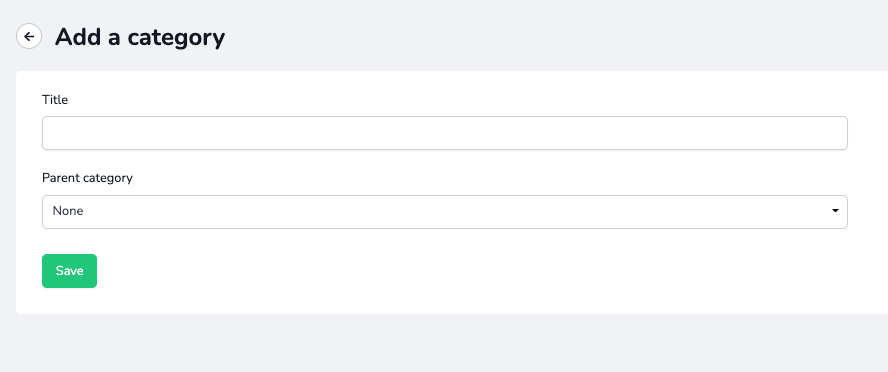Show the options list under Parent category

pos(445,212)
